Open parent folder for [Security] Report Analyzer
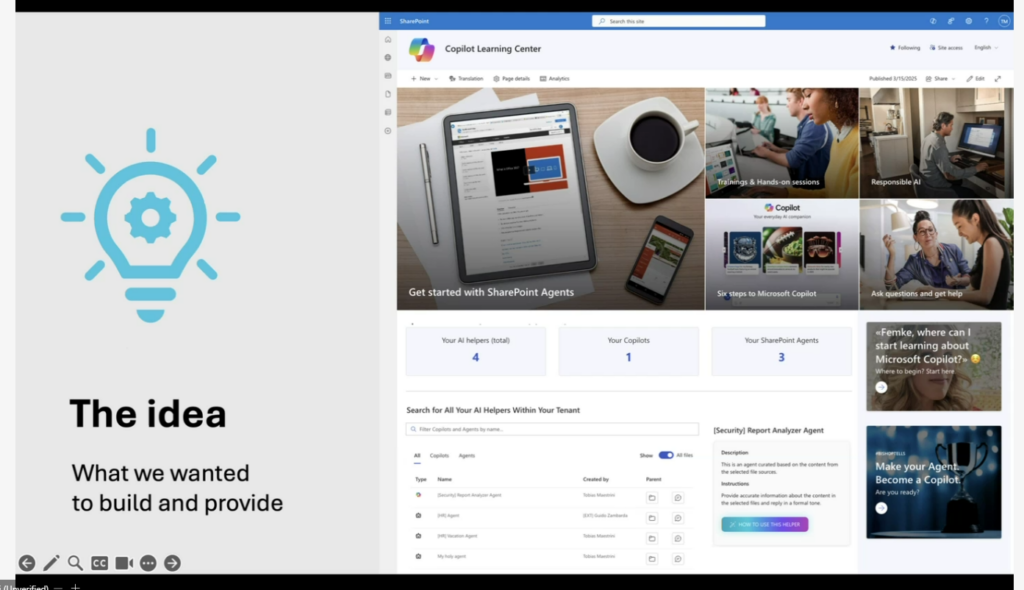 (x=652, y=498)
